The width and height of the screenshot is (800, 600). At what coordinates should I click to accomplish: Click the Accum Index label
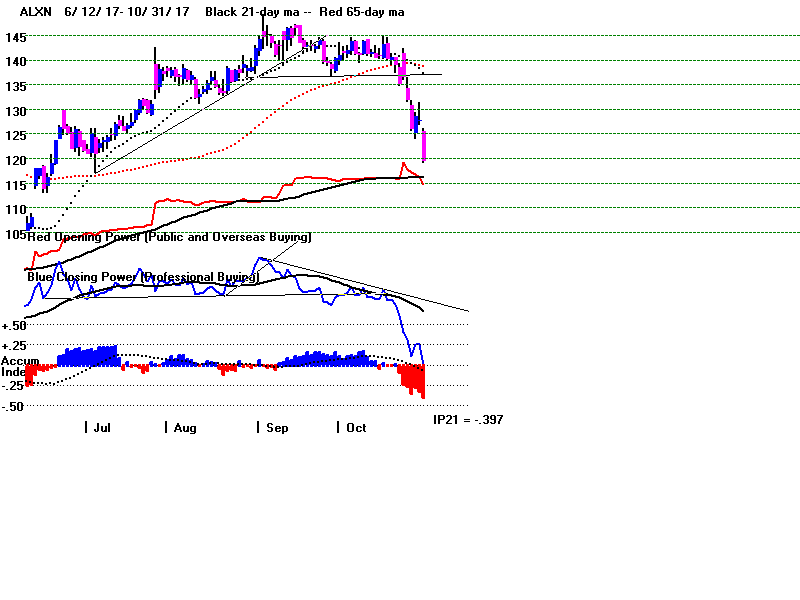(x=13, y=366)
